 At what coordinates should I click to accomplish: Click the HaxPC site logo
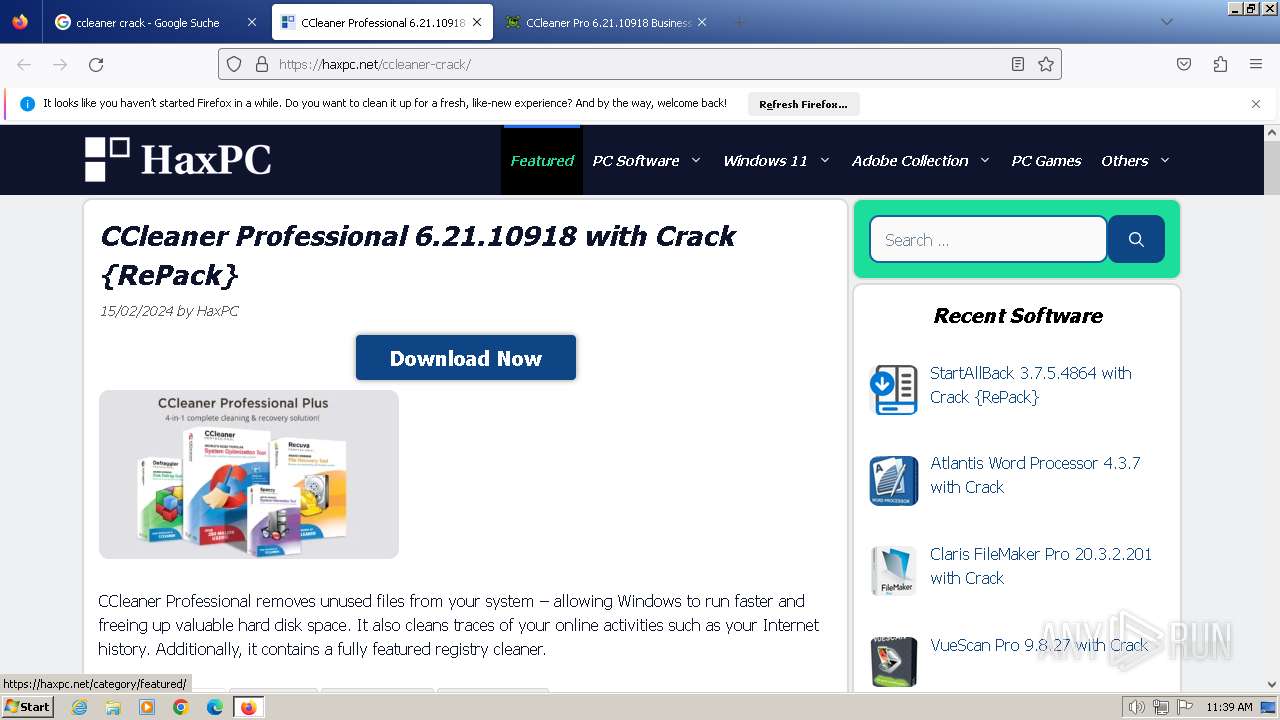pos(178,160)
